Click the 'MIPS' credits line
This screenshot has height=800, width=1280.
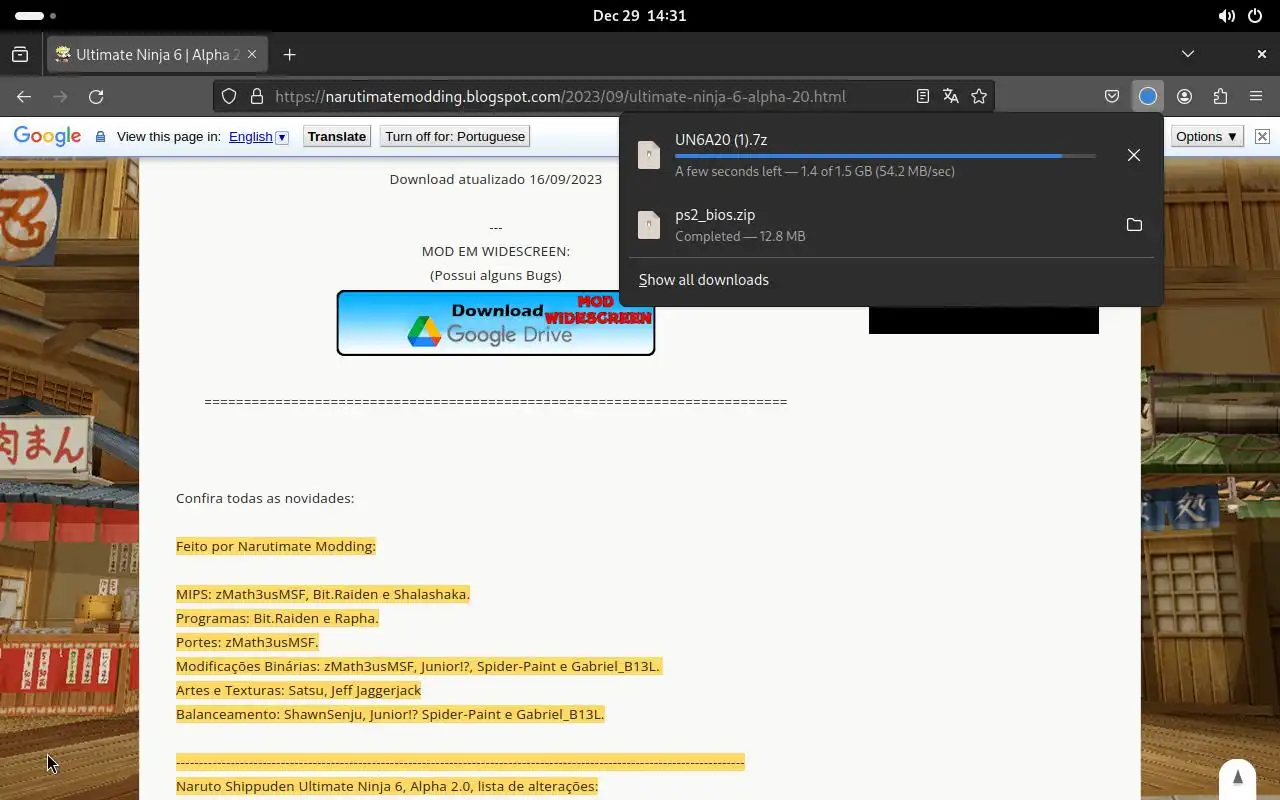[323, 594]
